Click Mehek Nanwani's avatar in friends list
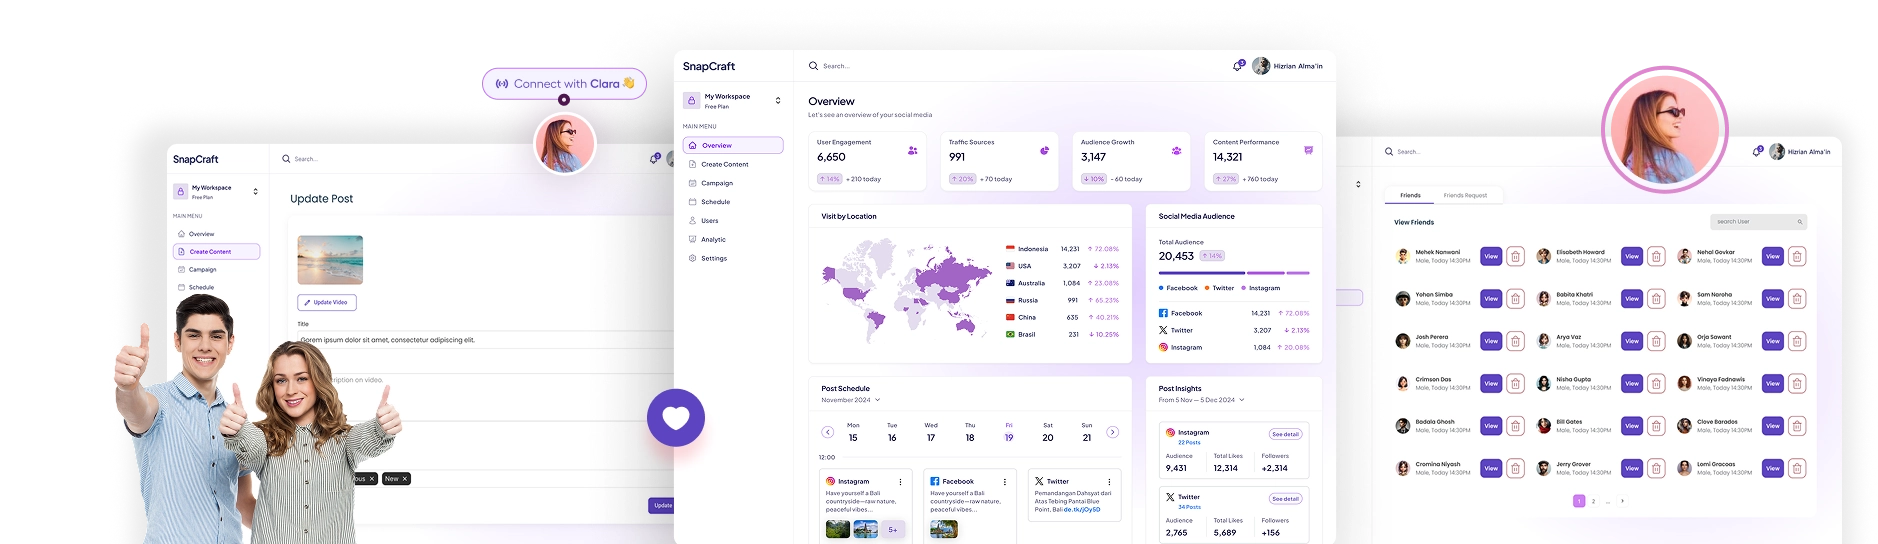Image resolution: width=1878 pixels, height=544 pixels. (x=1402, y=257)
